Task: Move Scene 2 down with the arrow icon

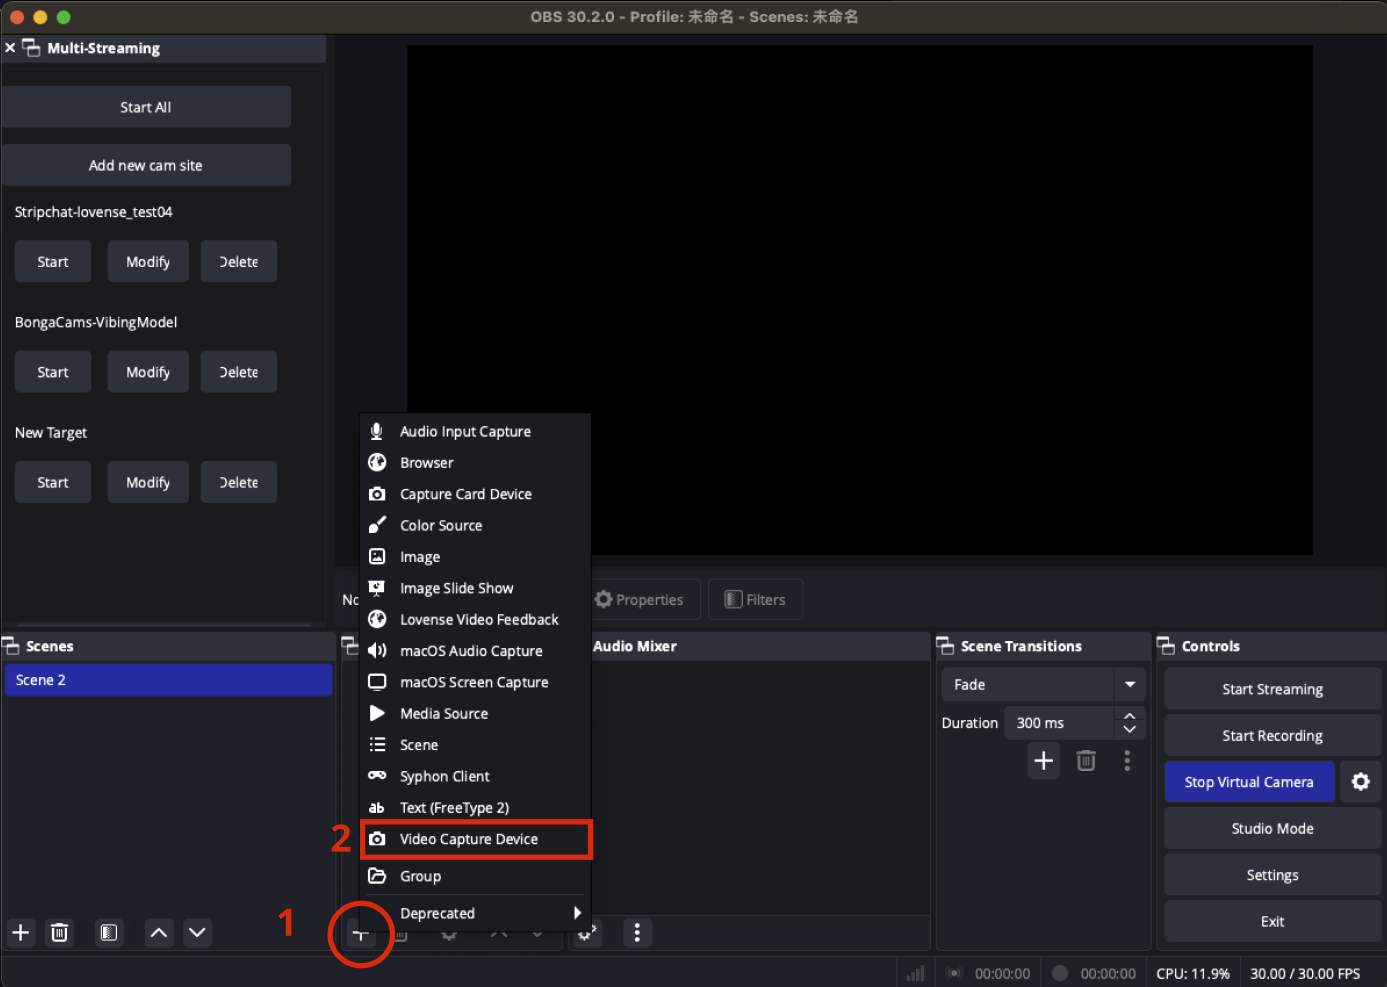Action: [x=197, y=932]
